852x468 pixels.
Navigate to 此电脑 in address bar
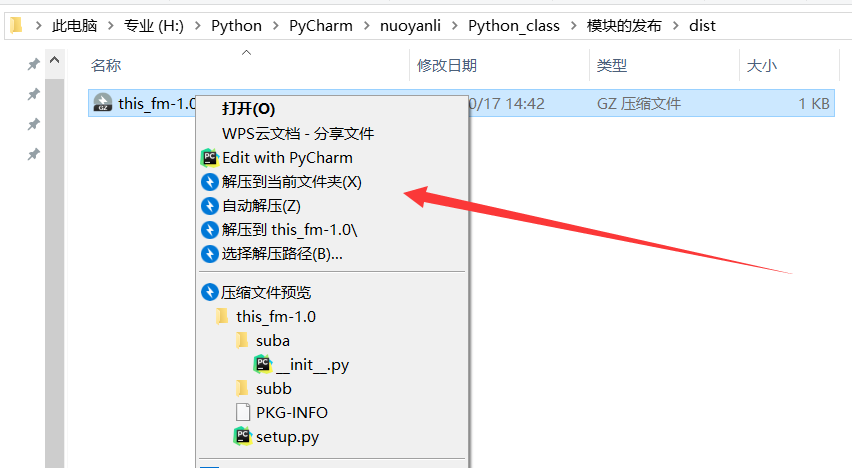[x=74, y=26]
